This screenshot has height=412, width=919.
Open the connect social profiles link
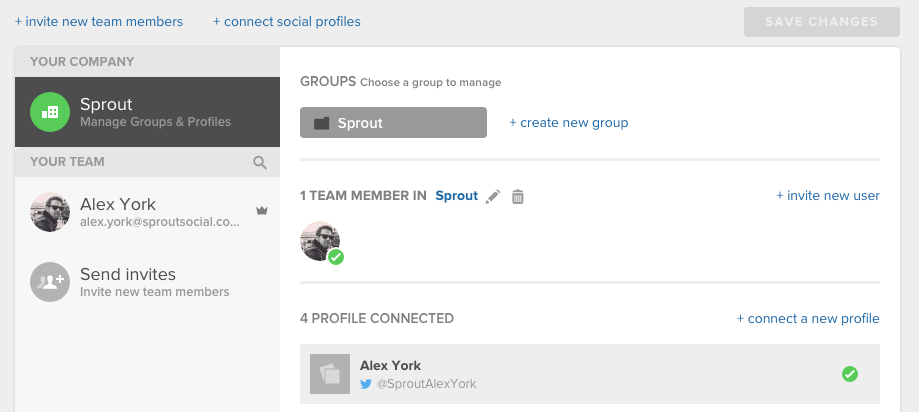pos(287,22)
